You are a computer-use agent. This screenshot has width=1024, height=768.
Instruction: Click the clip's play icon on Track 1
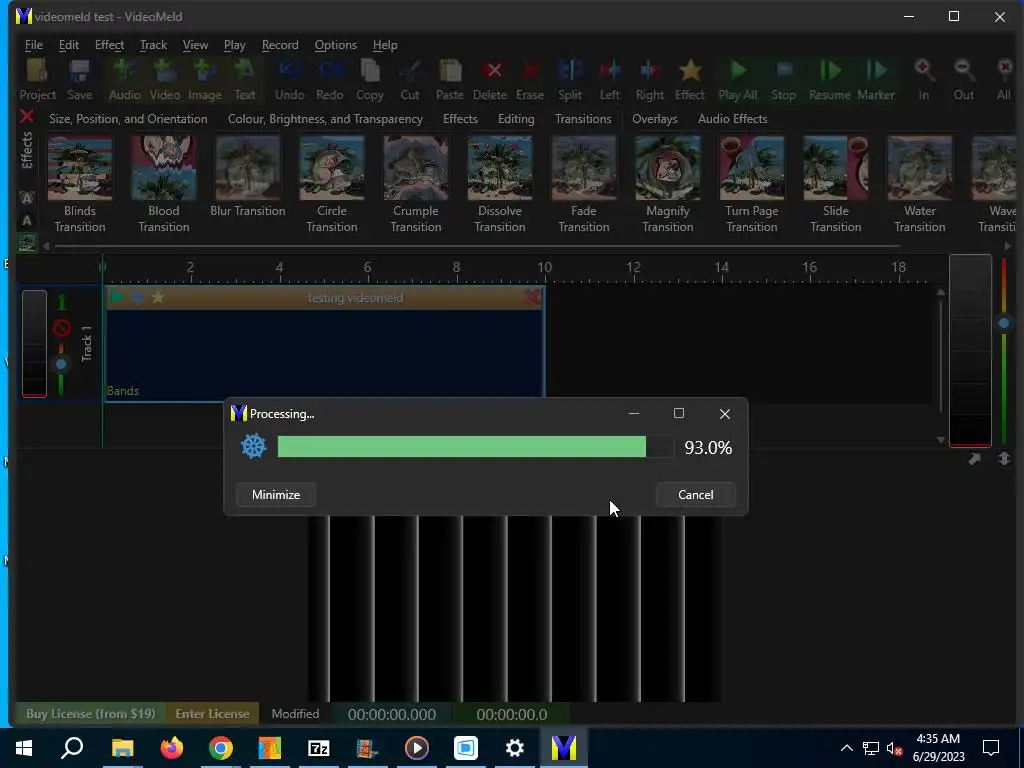[x=117, y=298]
